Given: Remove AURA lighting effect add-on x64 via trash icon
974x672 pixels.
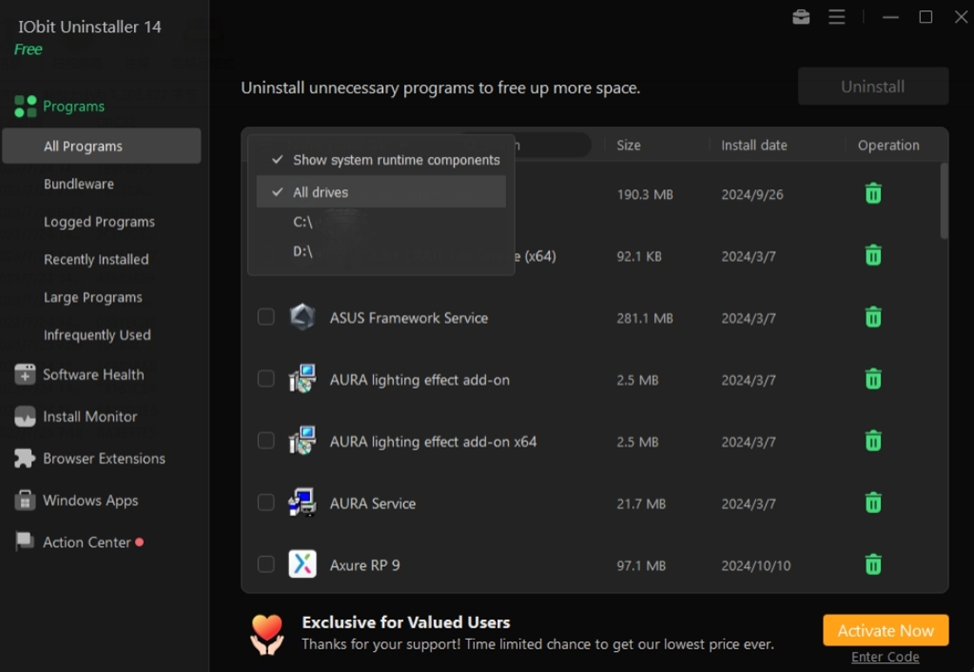Looking at the screenshot, I should click(873, 441).
